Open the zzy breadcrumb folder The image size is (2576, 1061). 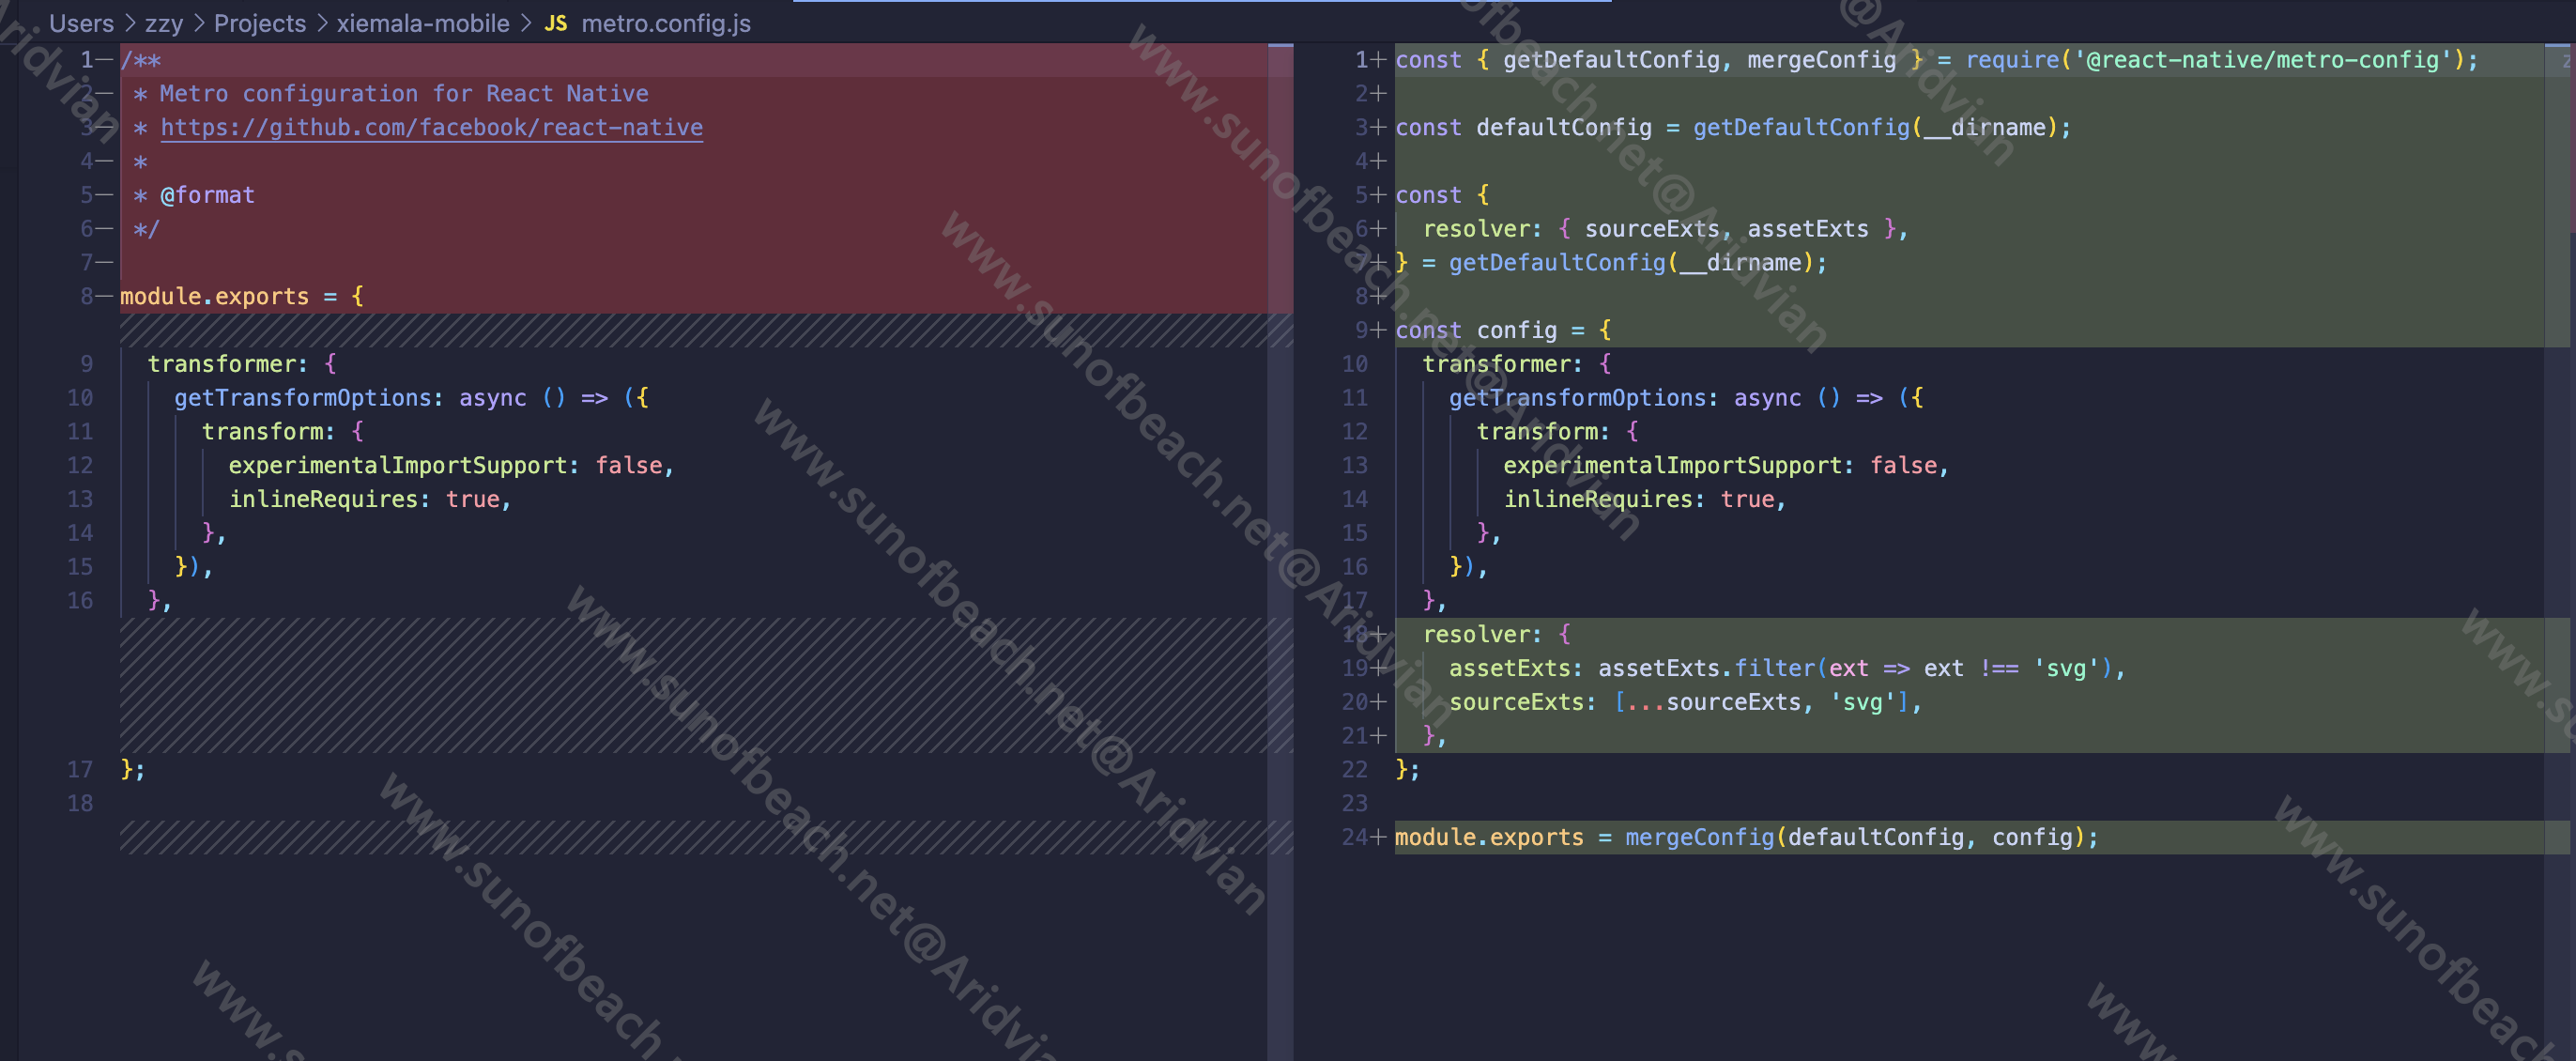pos(164,23)
